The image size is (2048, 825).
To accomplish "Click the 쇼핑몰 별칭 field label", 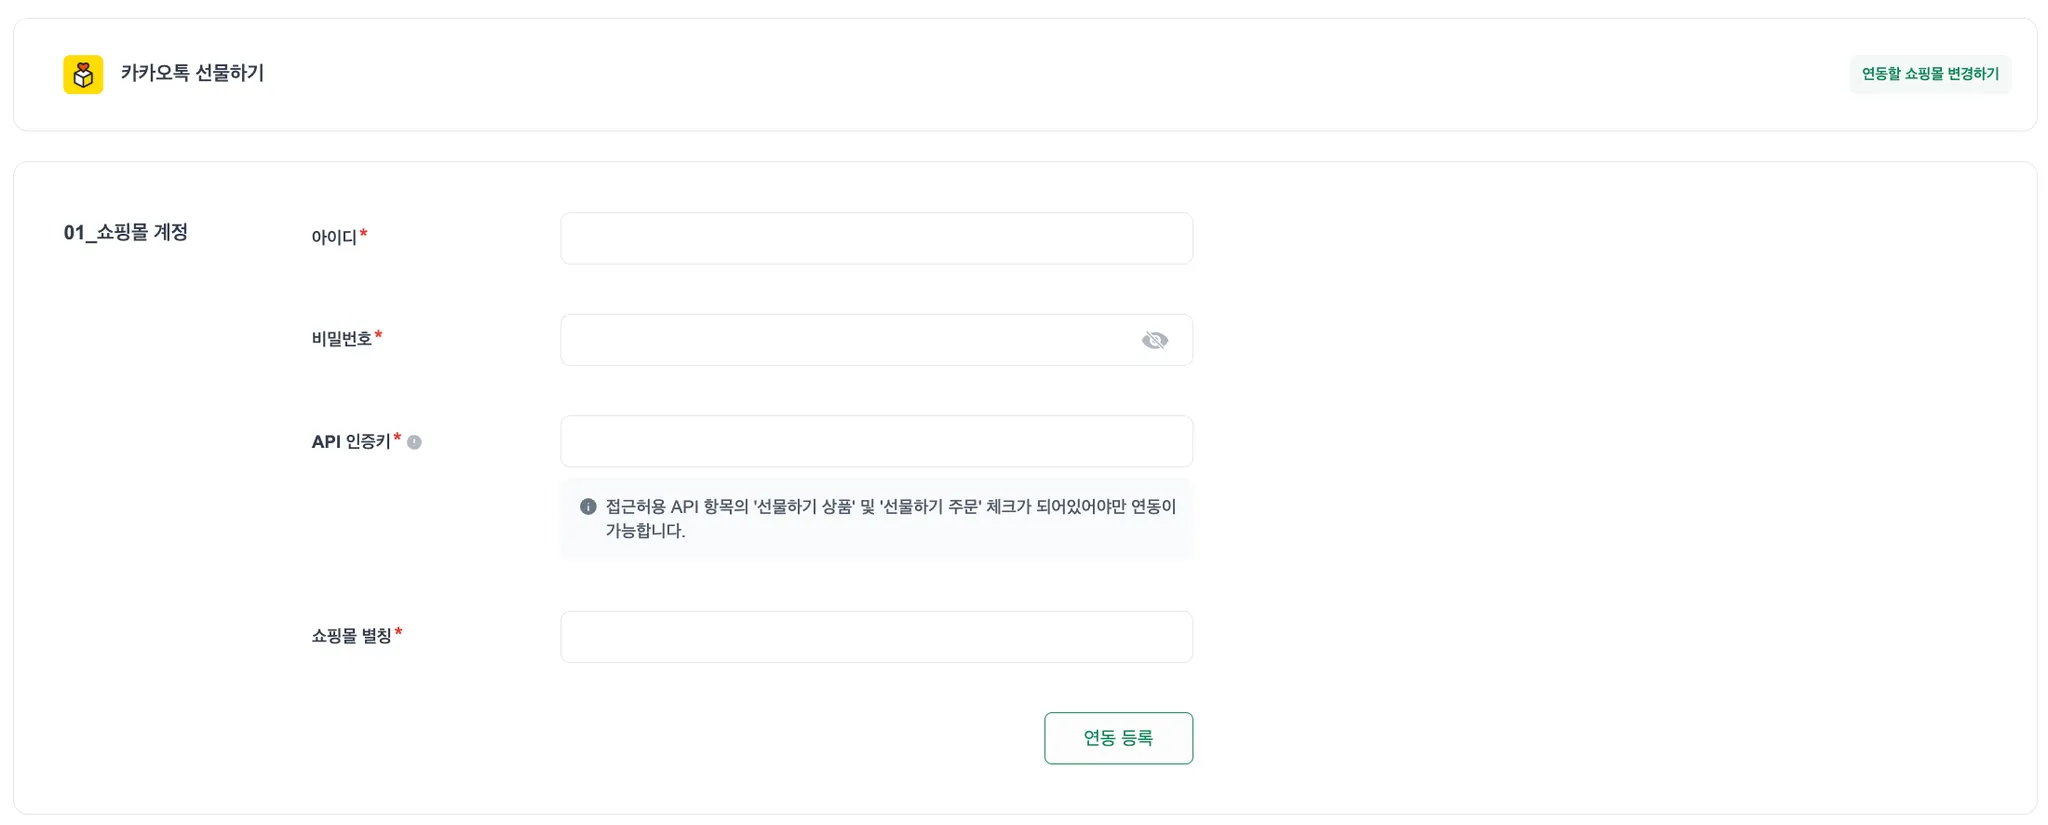I will (351, 636).
